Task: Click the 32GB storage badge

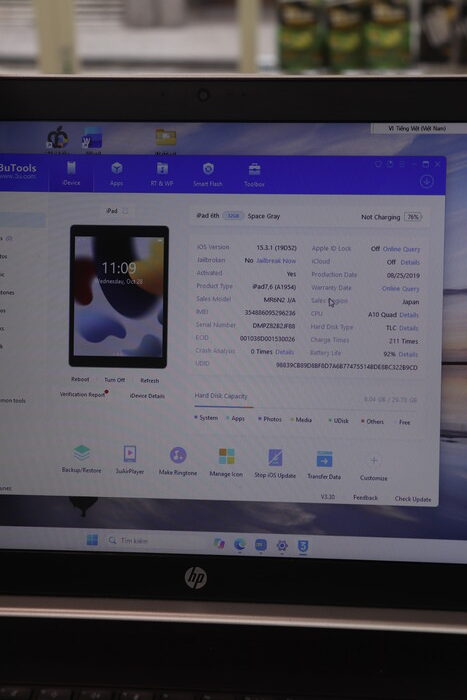Action: 233,216
